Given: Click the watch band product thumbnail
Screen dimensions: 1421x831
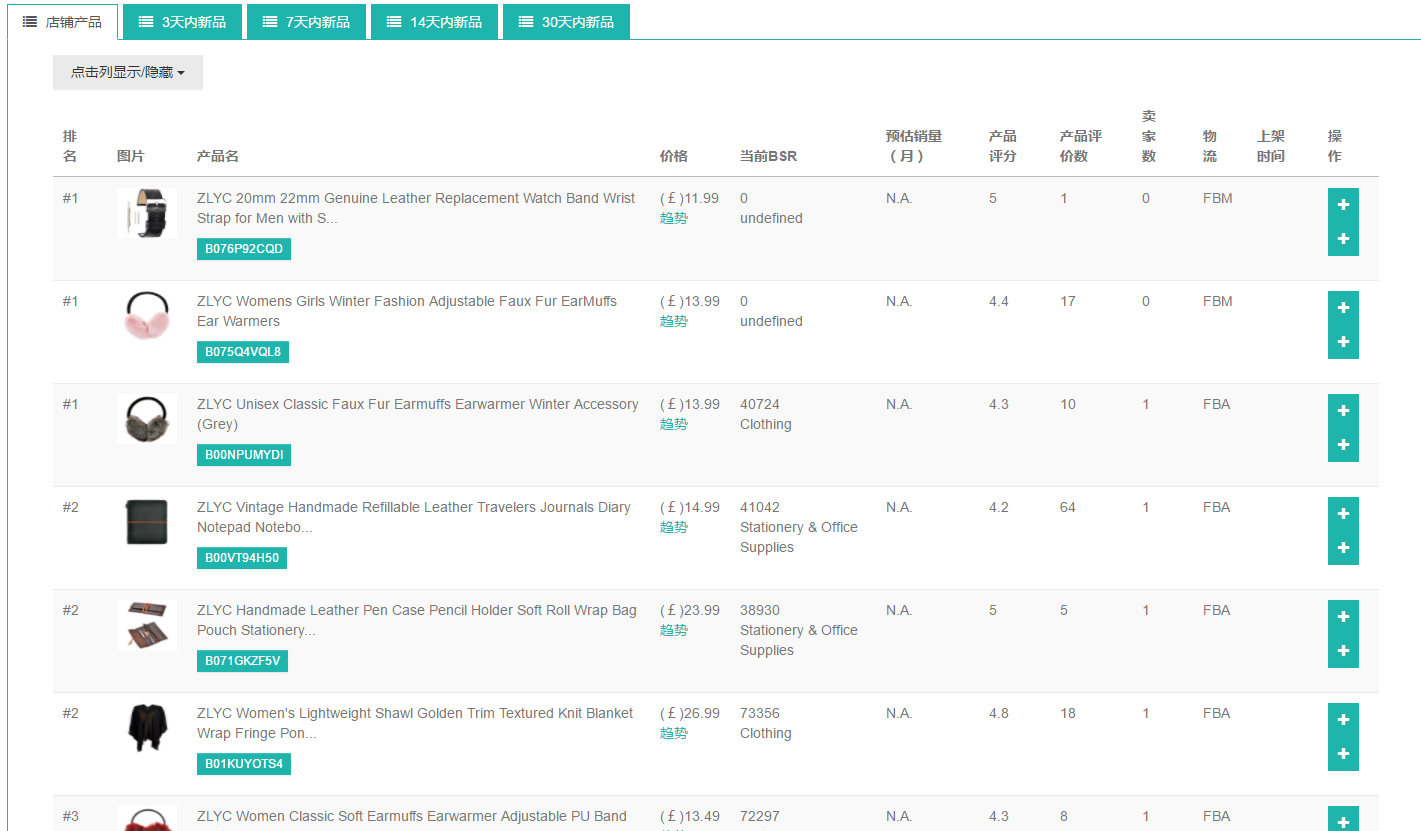Looking at the screenshot, I should click(147, 213).
